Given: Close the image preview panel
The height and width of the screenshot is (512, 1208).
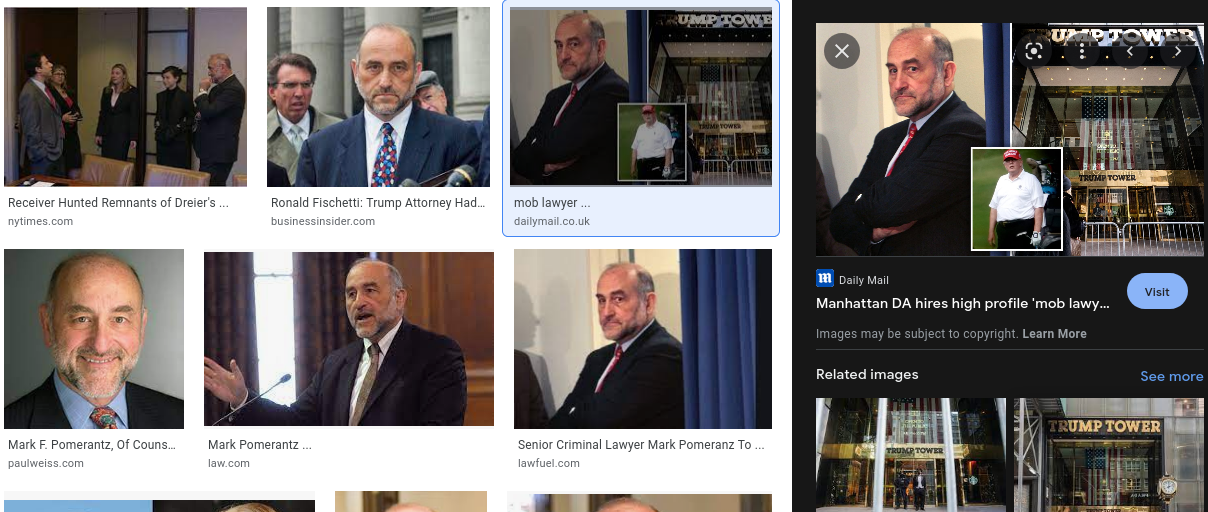Looking at the screenshot, I should click(841, 51).
